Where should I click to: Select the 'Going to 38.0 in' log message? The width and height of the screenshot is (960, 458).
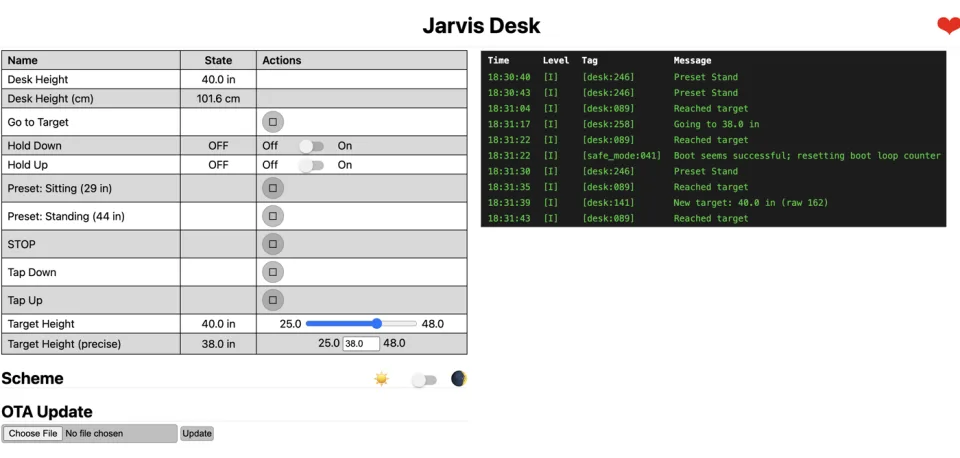pyautogui.click(x=716, y=124)
